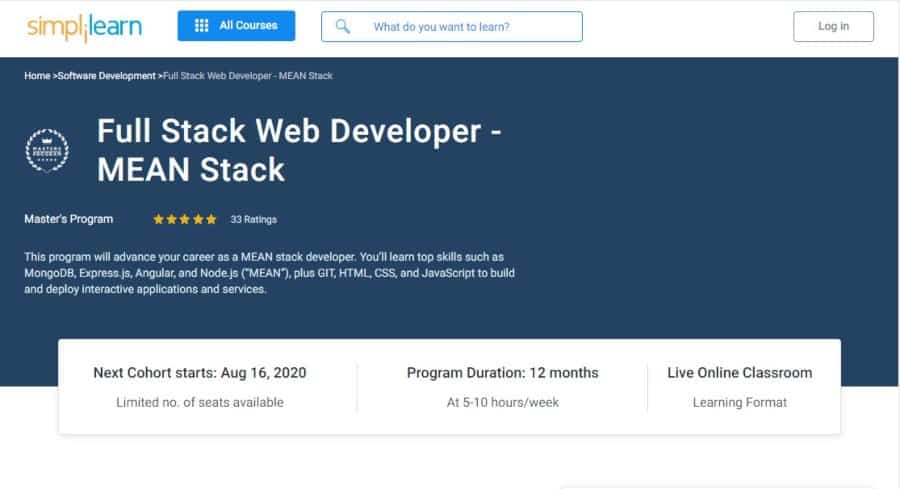900x489 pixels.
Task: Click 'Program Duration: 12 months'
Action: tap(502, 372)
